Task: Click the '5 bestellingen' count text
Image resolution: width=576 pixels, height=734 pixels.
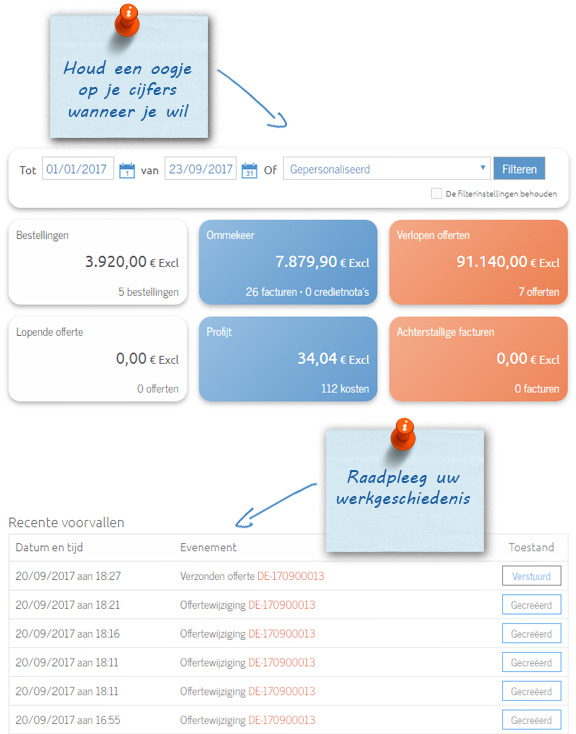Action: tap(148, 292)
